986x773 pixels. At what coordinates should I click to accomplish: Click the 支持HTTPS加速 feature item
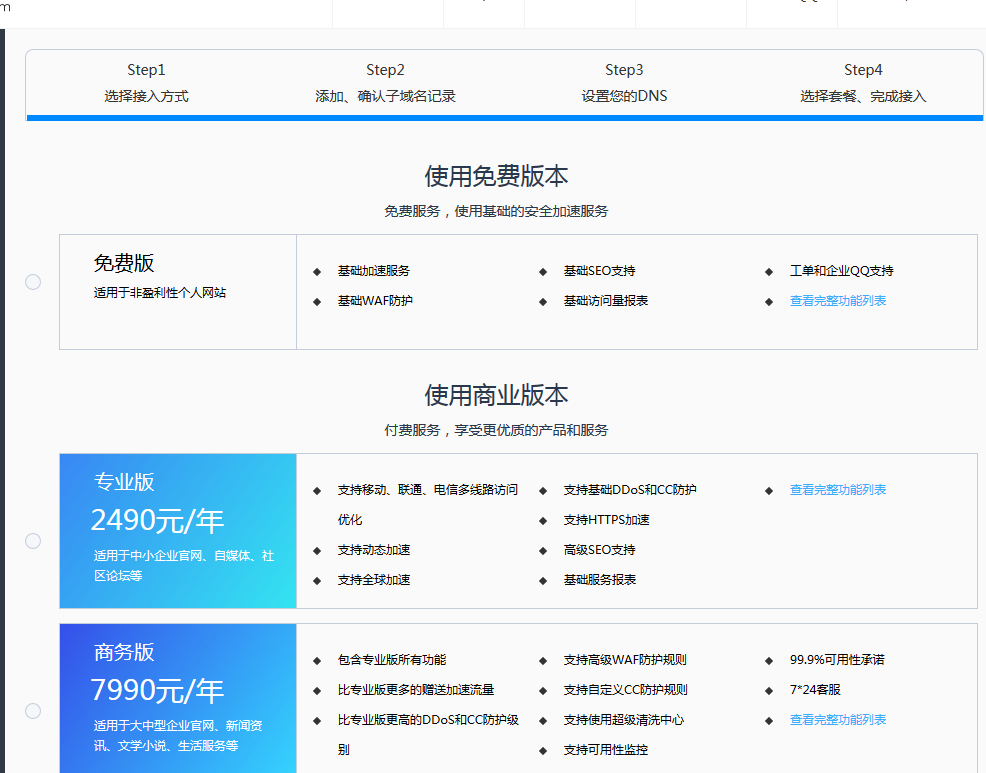(606, 520)
